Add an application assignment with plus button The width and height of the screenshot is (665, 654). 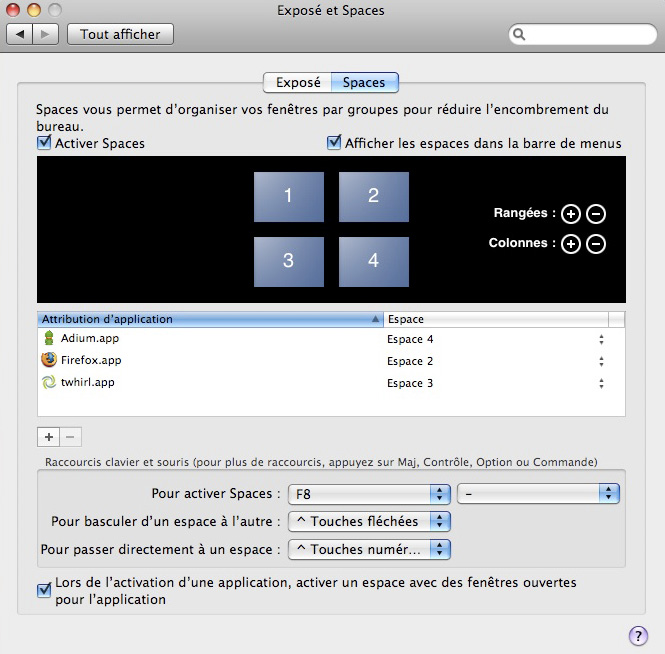pos(49,436)
